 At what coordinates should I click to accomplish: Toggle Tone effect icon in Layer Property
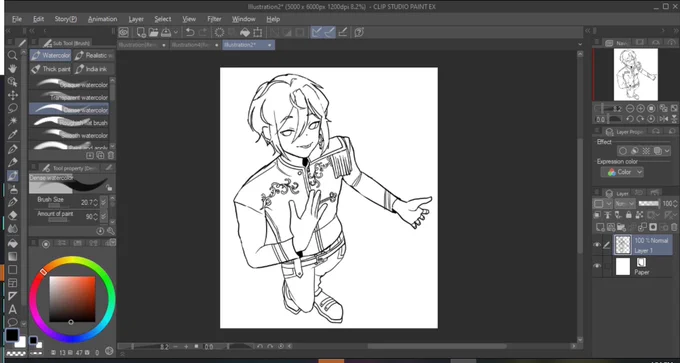[646, 151]
